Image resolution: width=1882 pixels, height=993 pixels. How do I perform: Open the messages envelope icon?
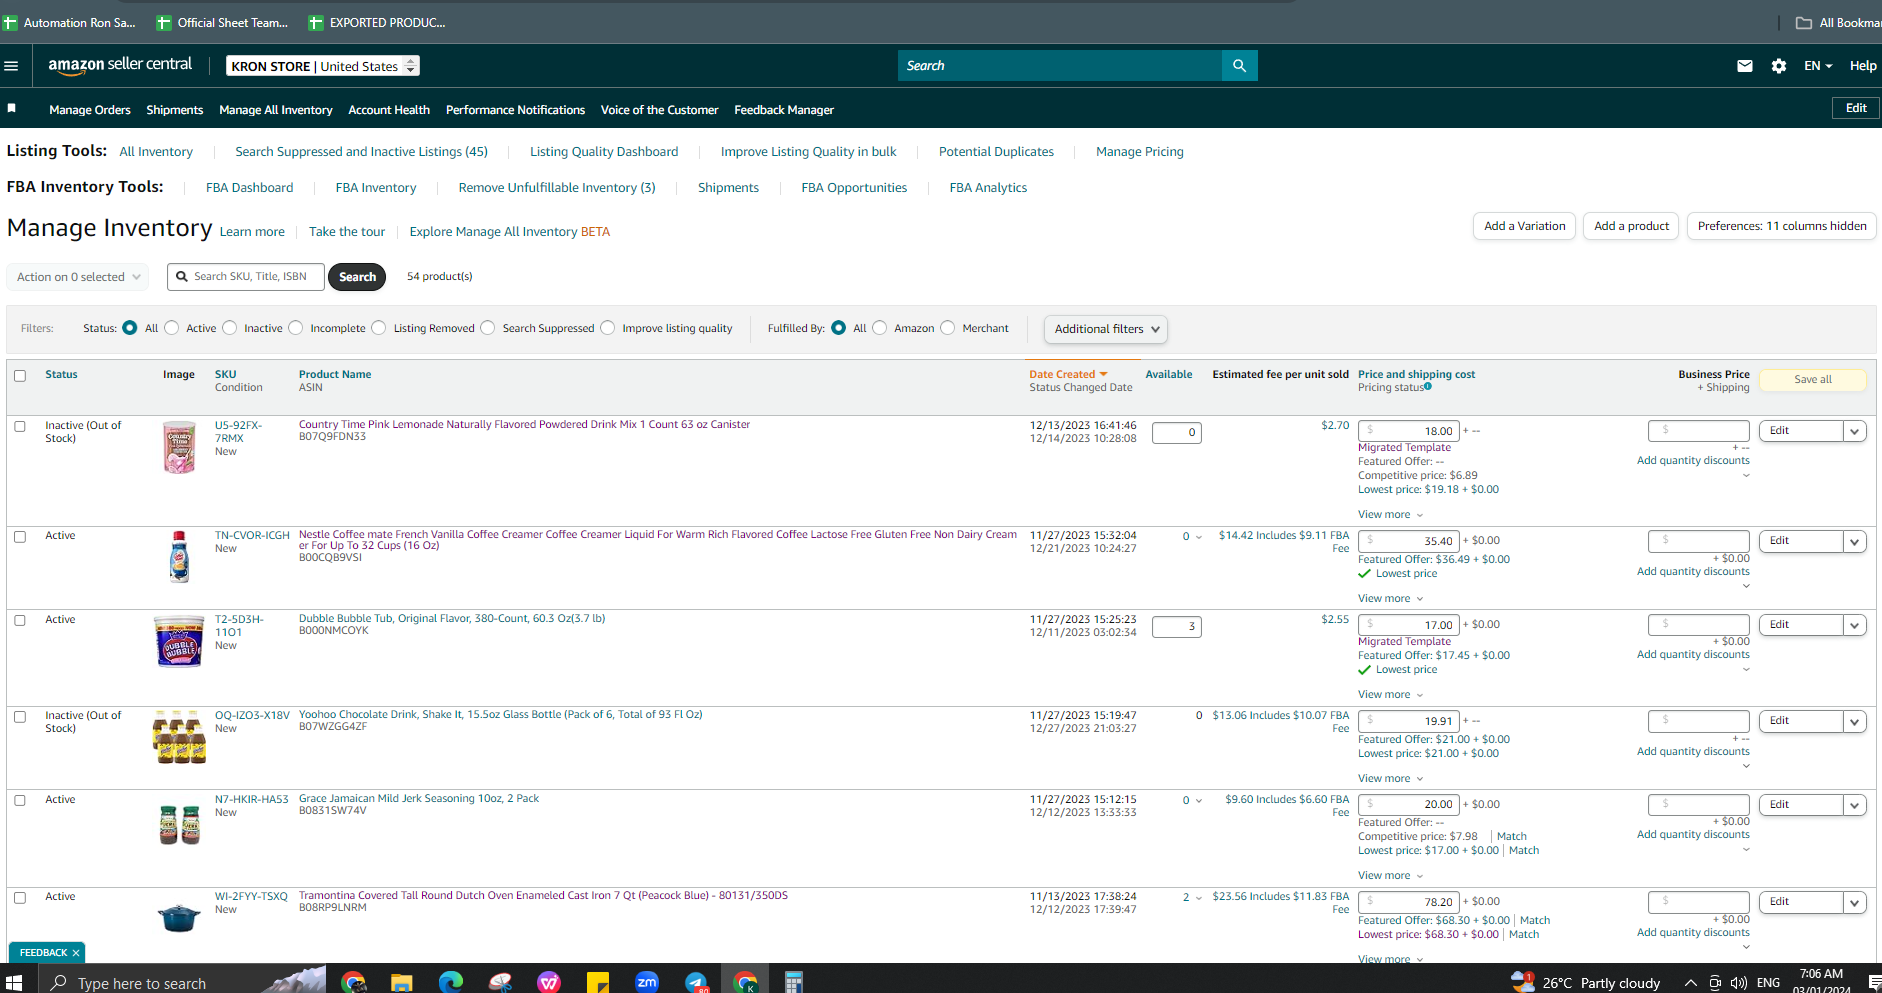click(x=1745, y=66)
